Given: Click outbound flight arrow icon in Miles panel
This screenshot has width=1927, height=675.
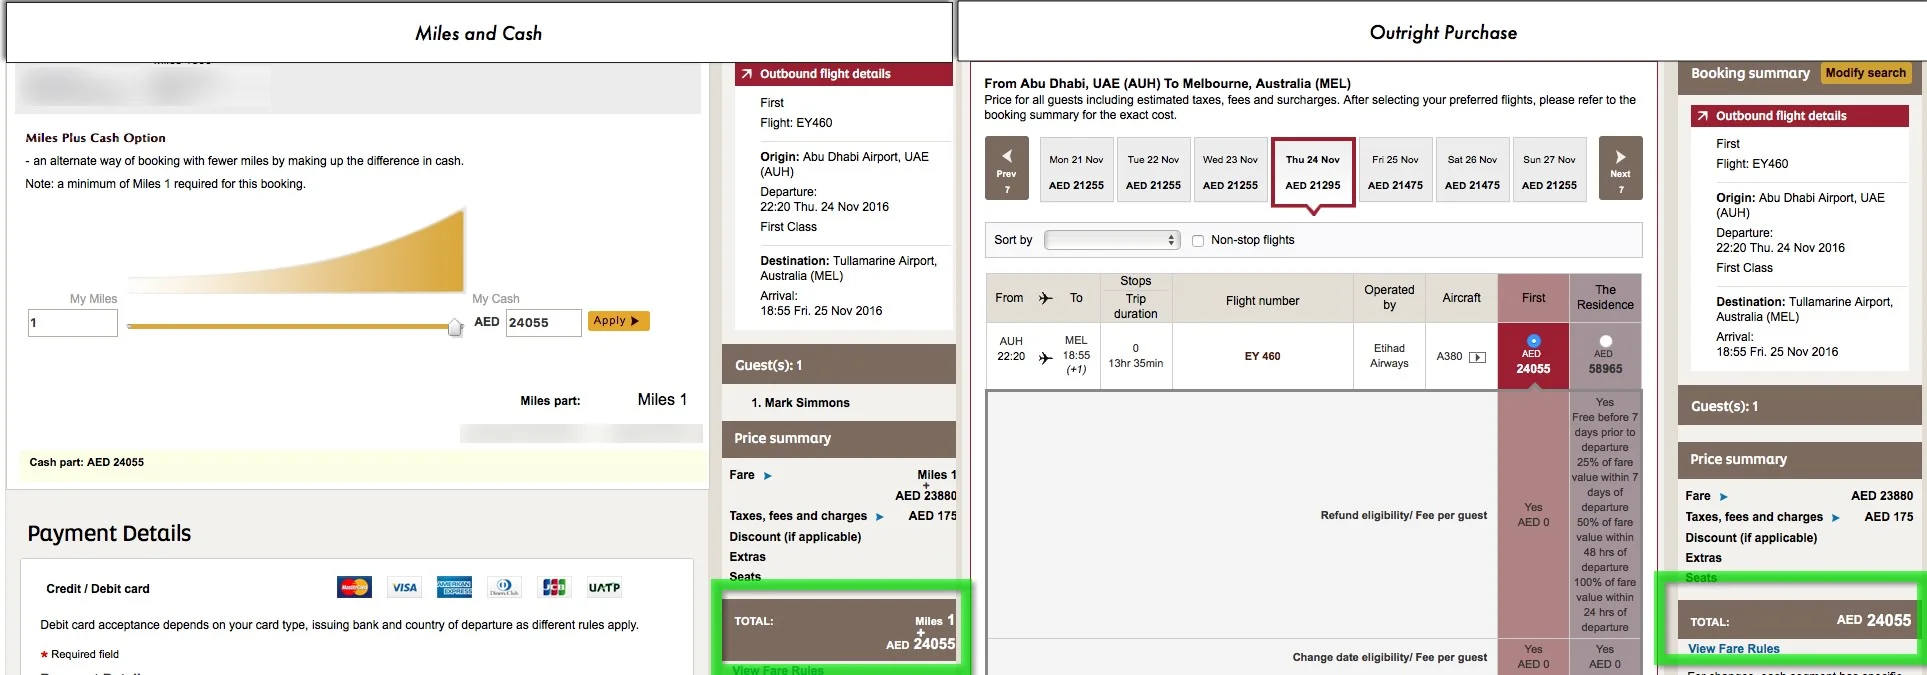Looking at the screenshot, I should 746,74.
